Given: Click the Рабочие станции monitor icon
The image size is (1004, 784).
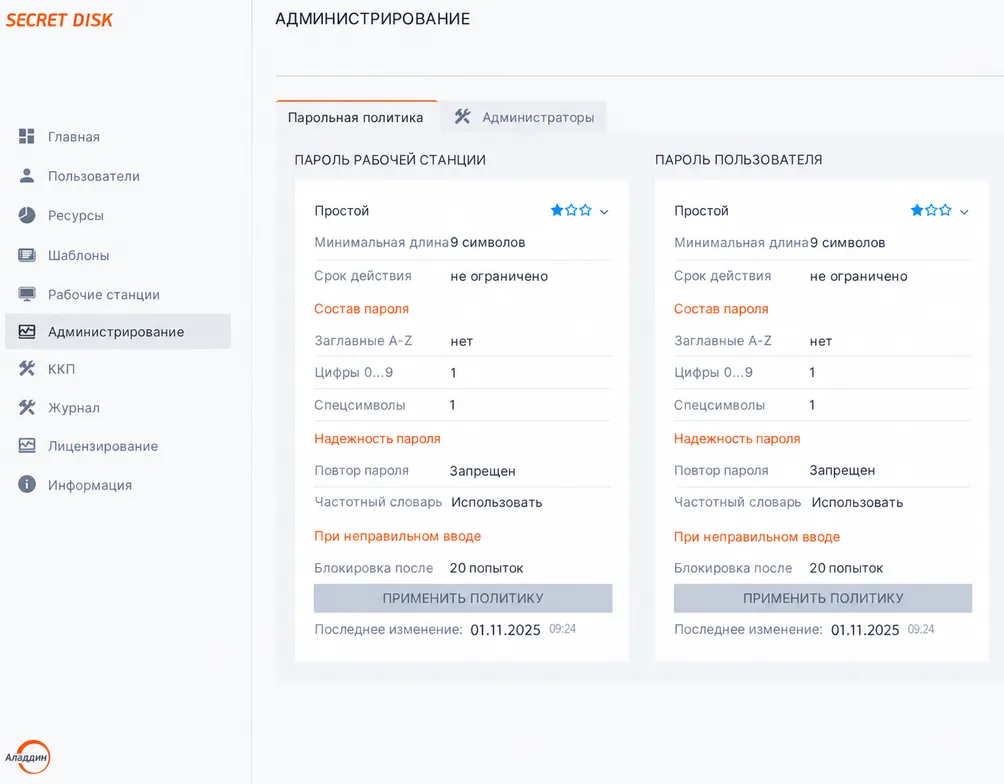Looking at the screenshot, I should tap(26, 294).
